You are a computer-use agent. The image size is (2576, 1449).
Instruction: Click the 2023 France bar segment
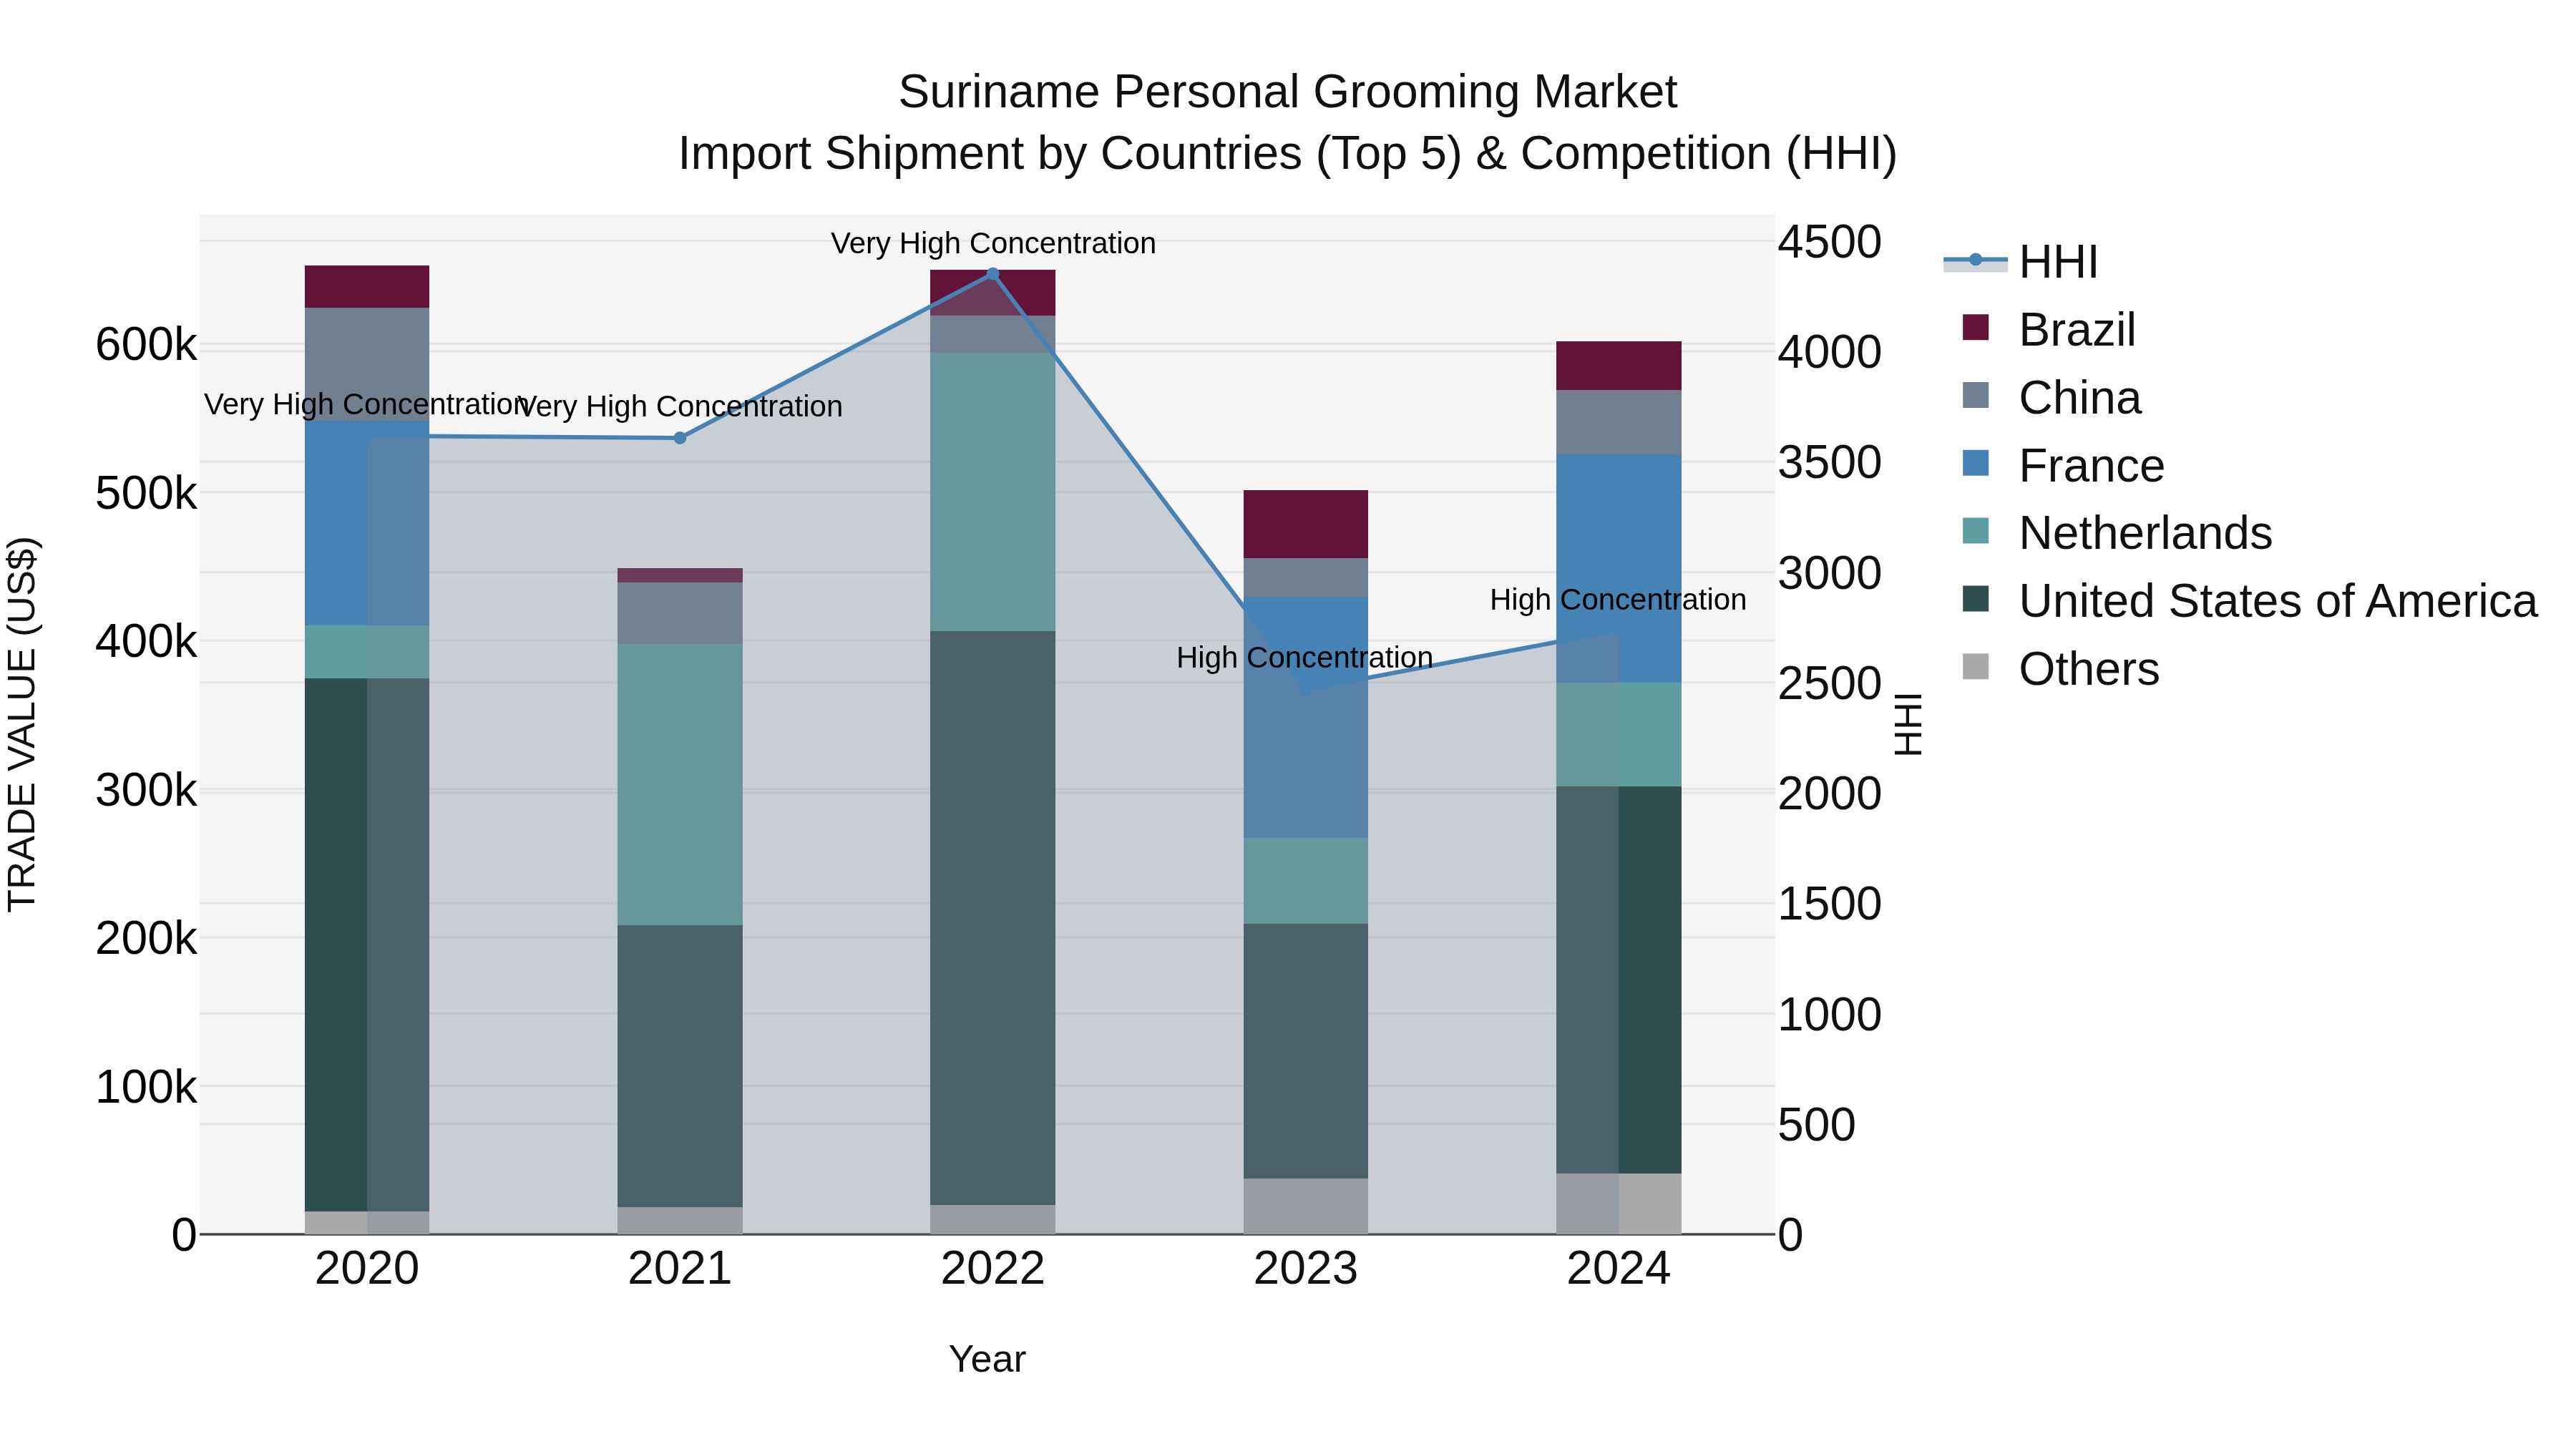click(1306, 718)
